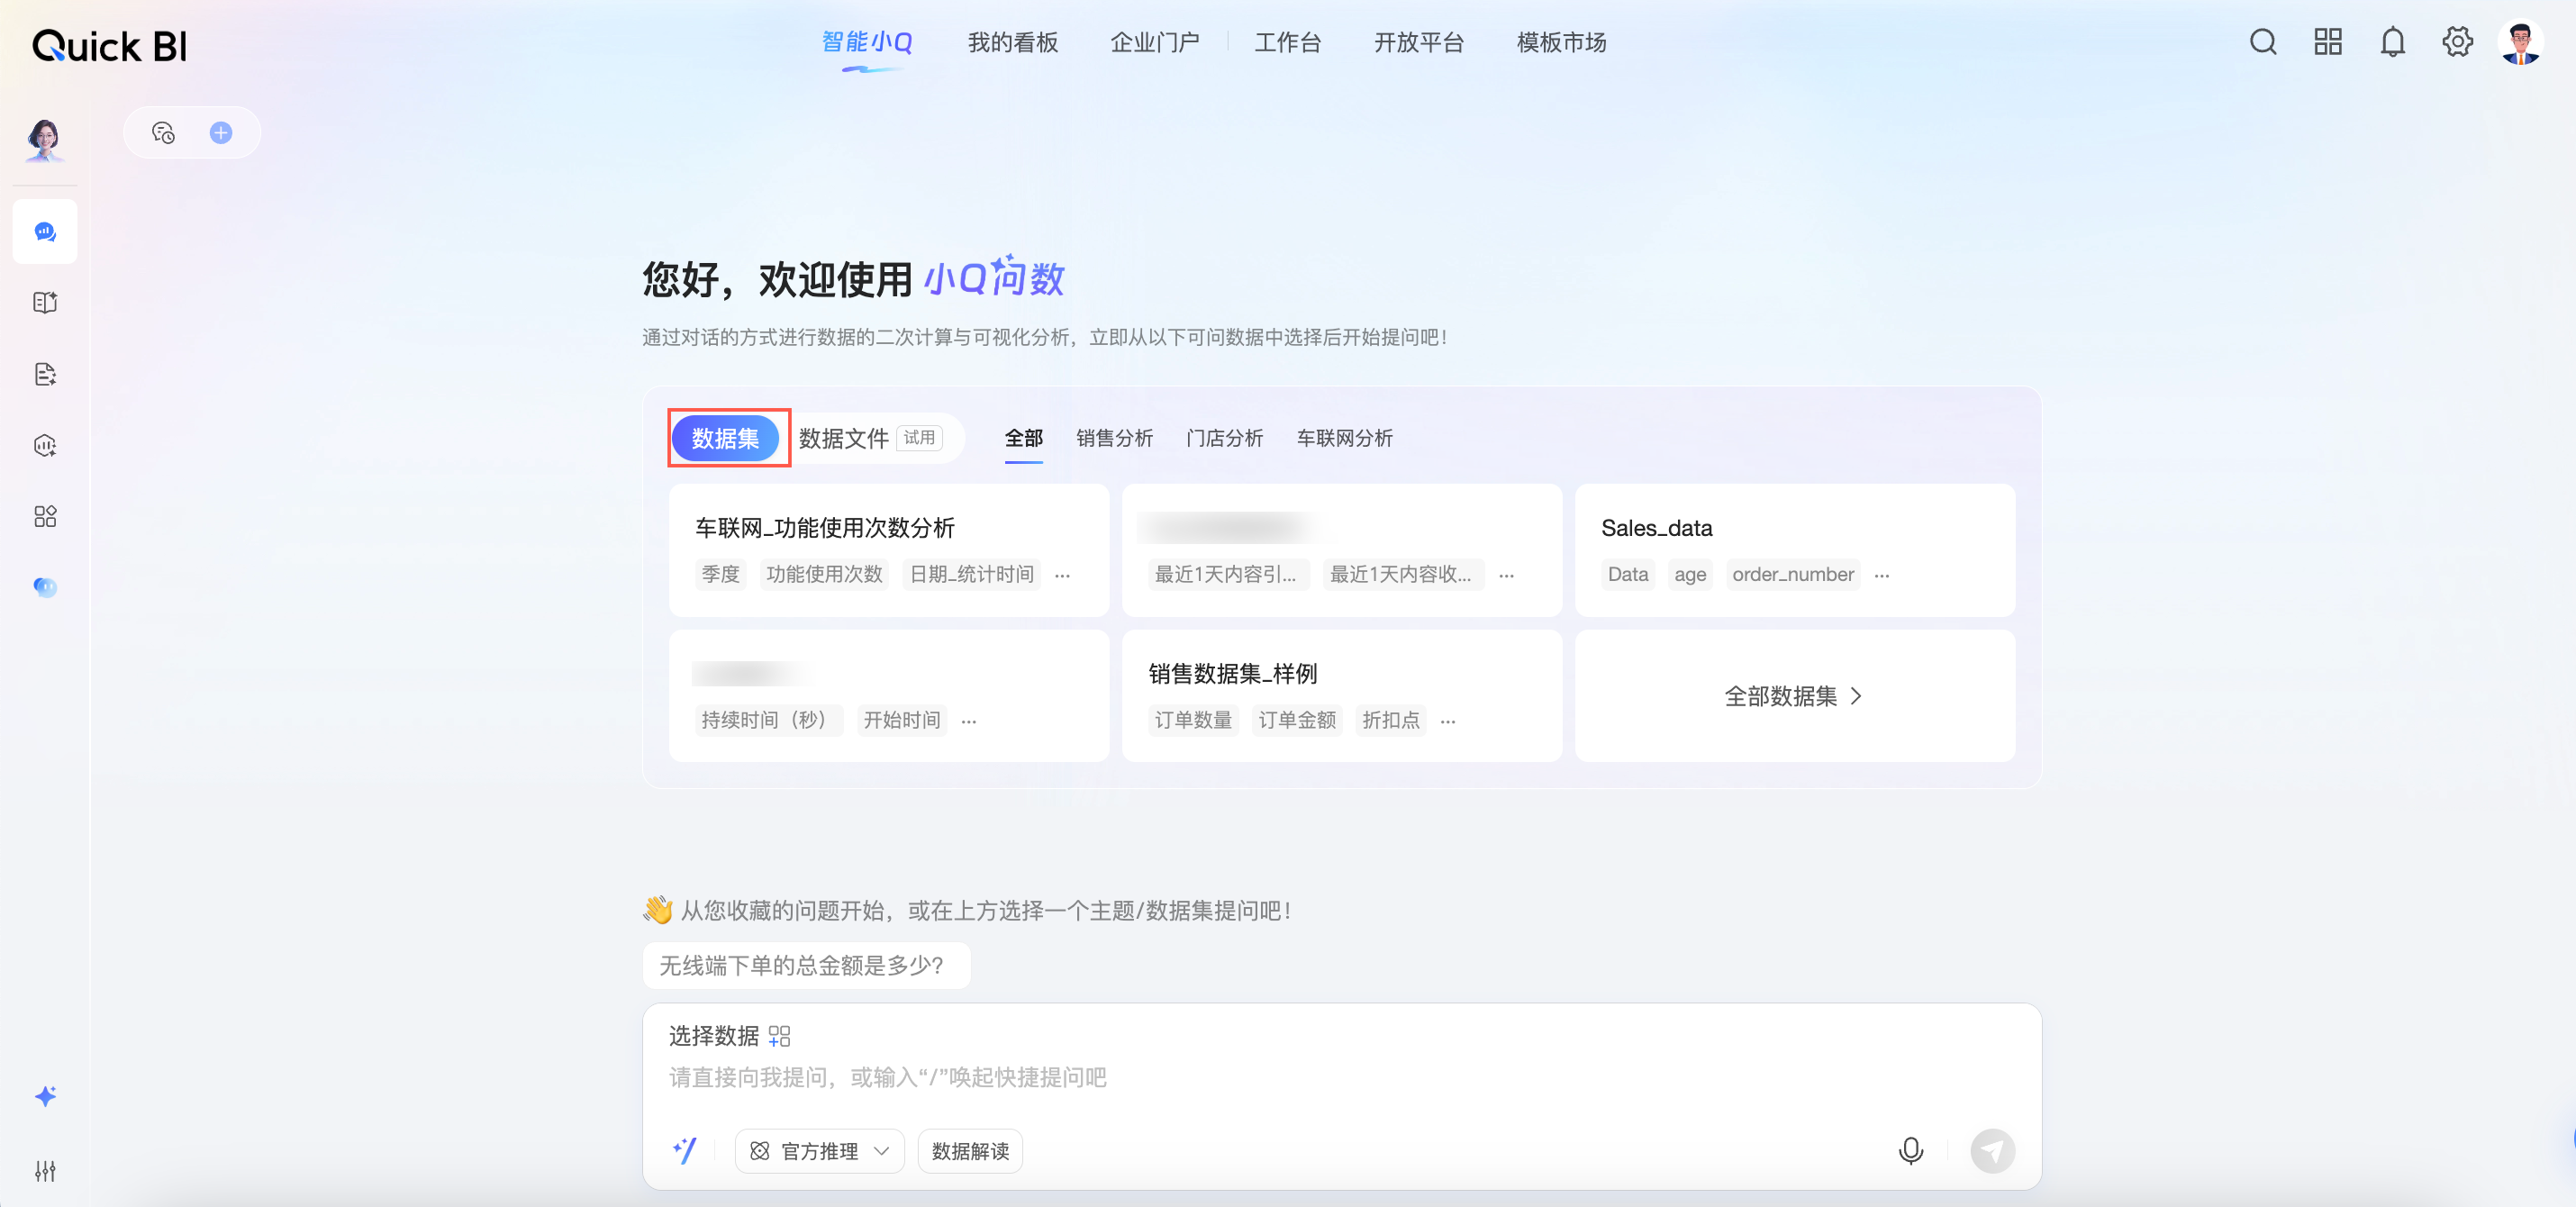This screenshot has height=1207, width=2576.
Task: Click the 功能使用次数 field tag
Action: (824, 575)
